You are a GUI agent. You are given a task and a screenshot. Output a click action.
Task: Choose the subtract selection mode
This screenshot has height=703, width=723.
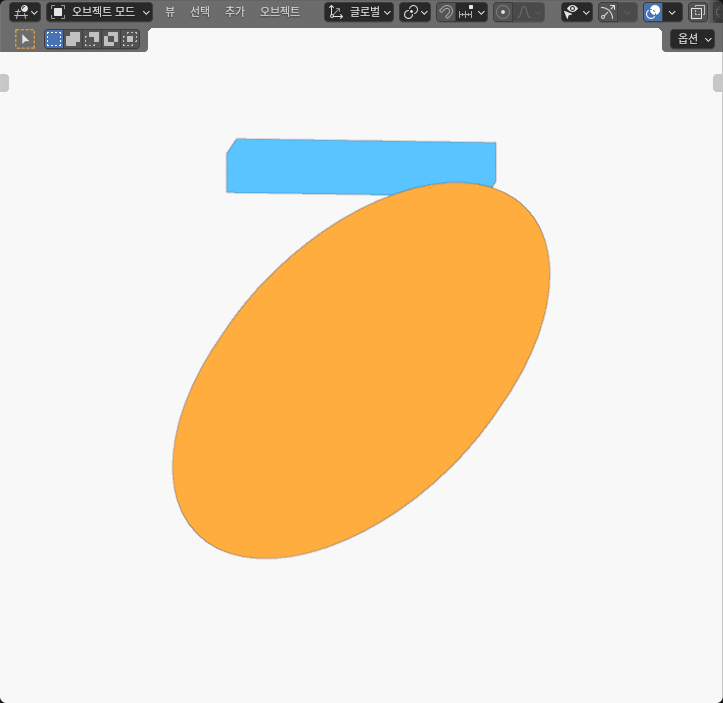tap(92, 39)
